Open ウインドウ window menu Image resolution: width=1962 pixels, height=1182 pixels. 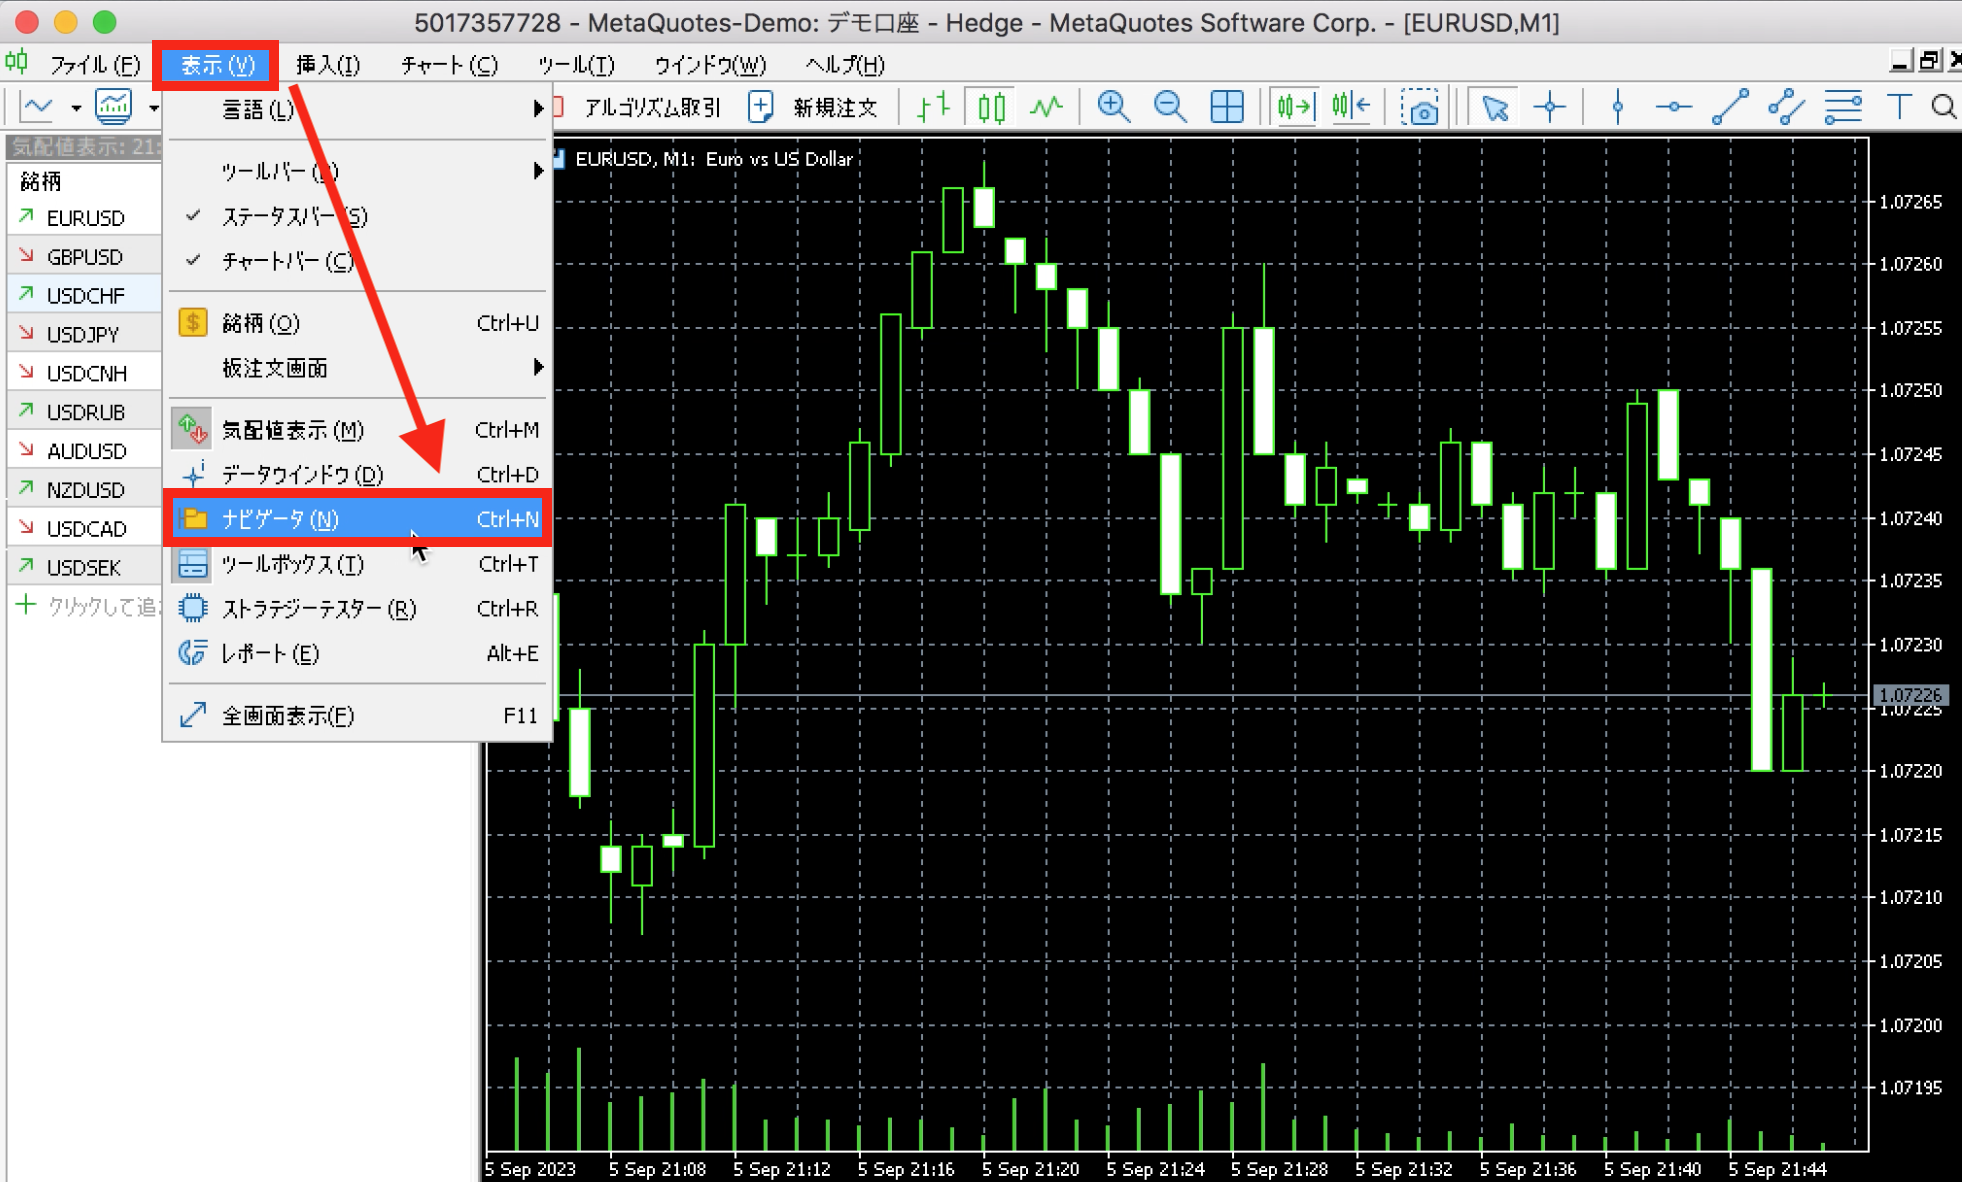710,65
